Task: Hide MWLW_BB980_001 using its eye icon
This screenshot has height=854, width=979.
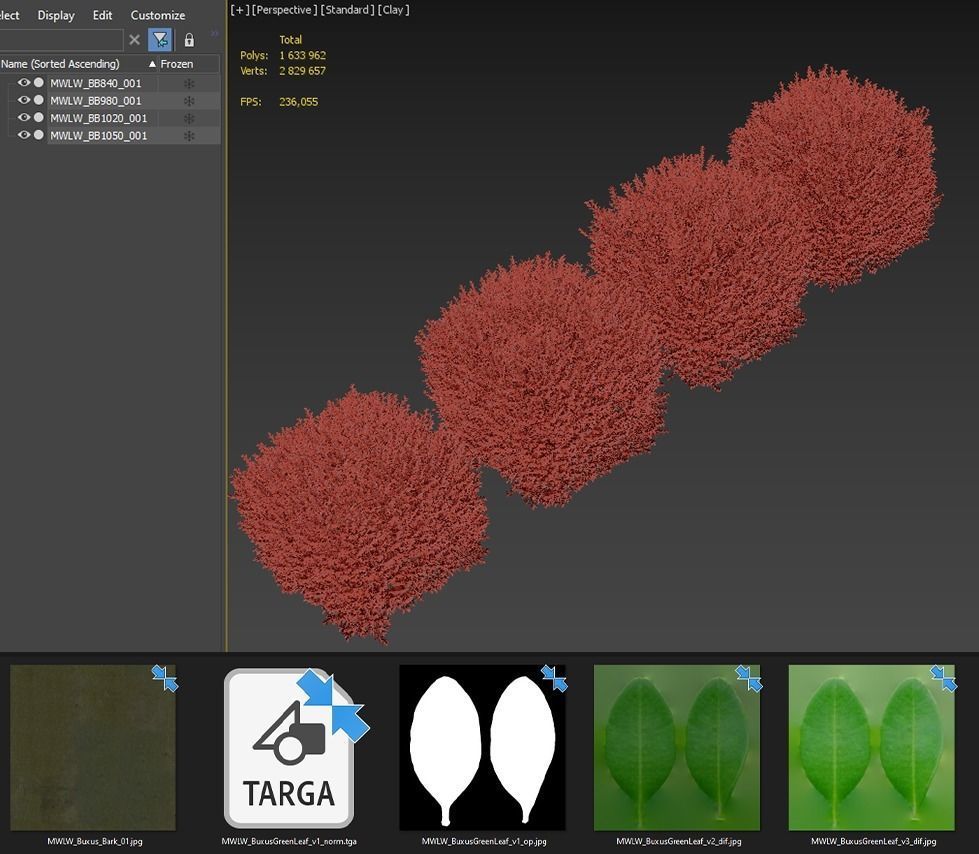Action: (24, 100)
